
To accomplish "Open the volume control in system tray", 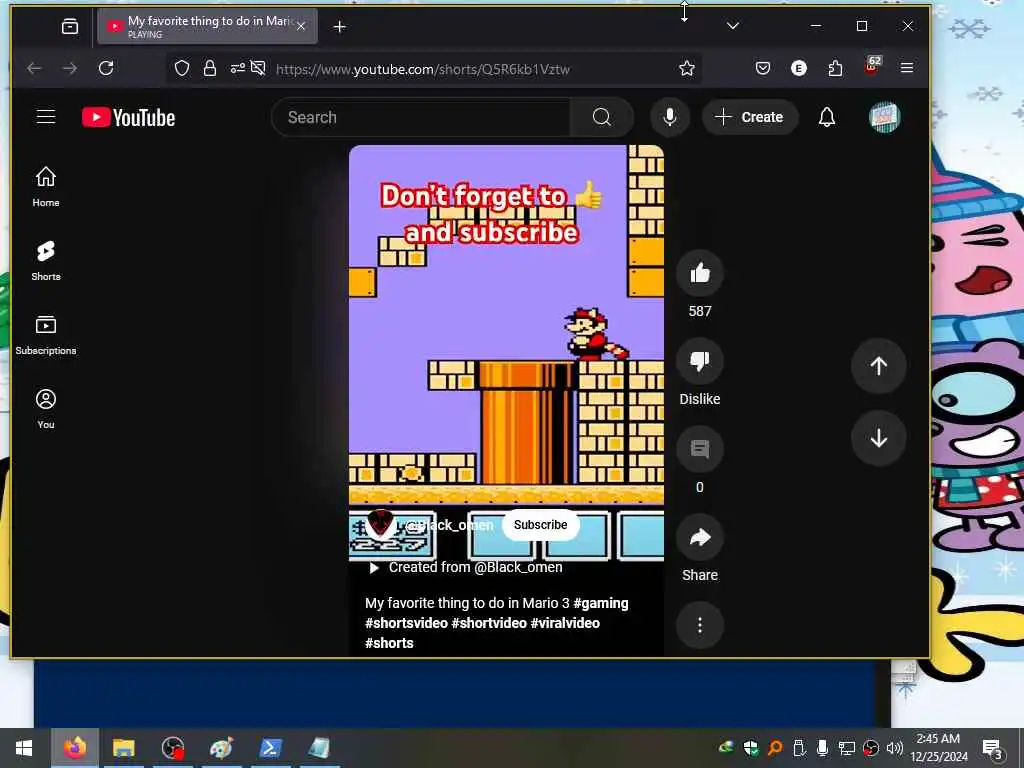I will pyautogui.click(x=895, y=748).
